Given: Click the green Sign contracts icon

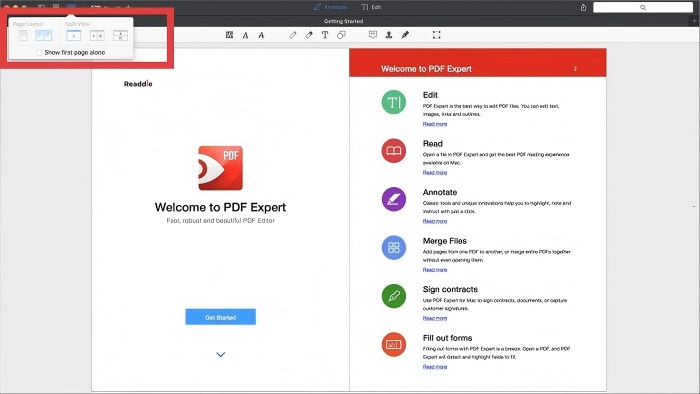Looking at the screenshot, I should 394,296.
